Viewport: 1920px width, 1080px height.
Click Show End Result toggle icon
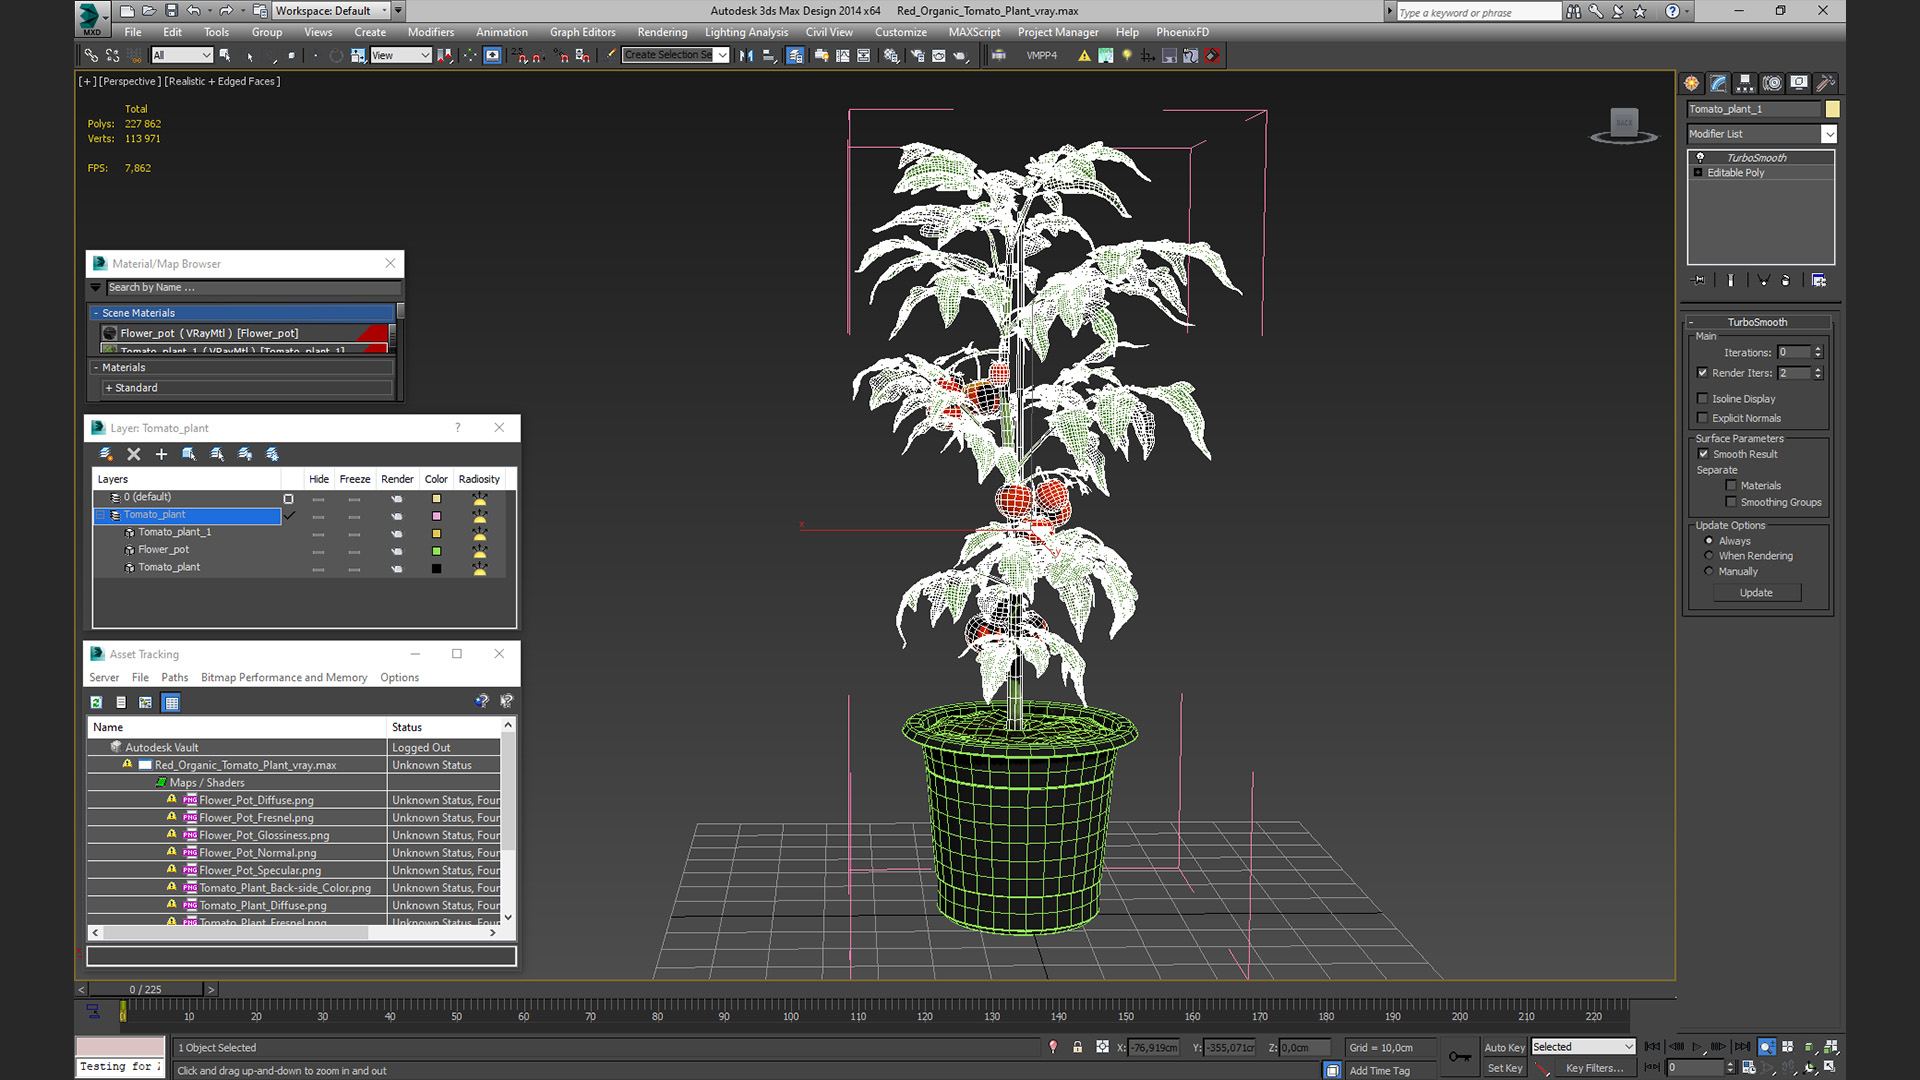click(1730, 280)
